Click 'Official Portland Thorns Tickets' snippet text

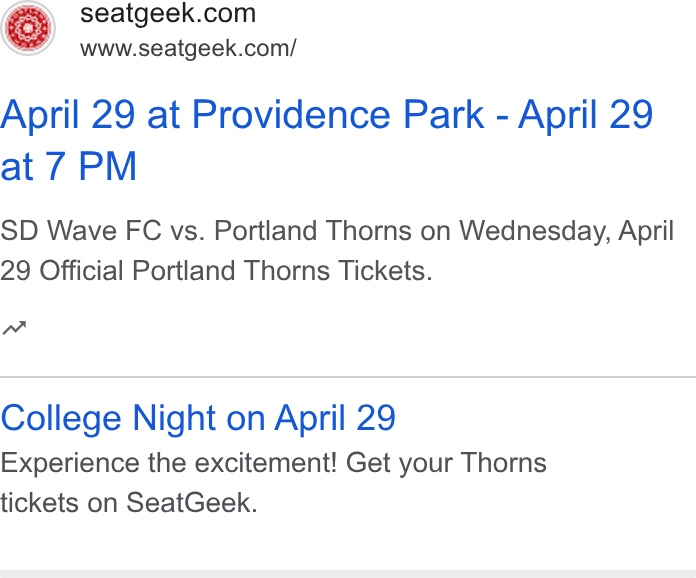click(236, 271)
